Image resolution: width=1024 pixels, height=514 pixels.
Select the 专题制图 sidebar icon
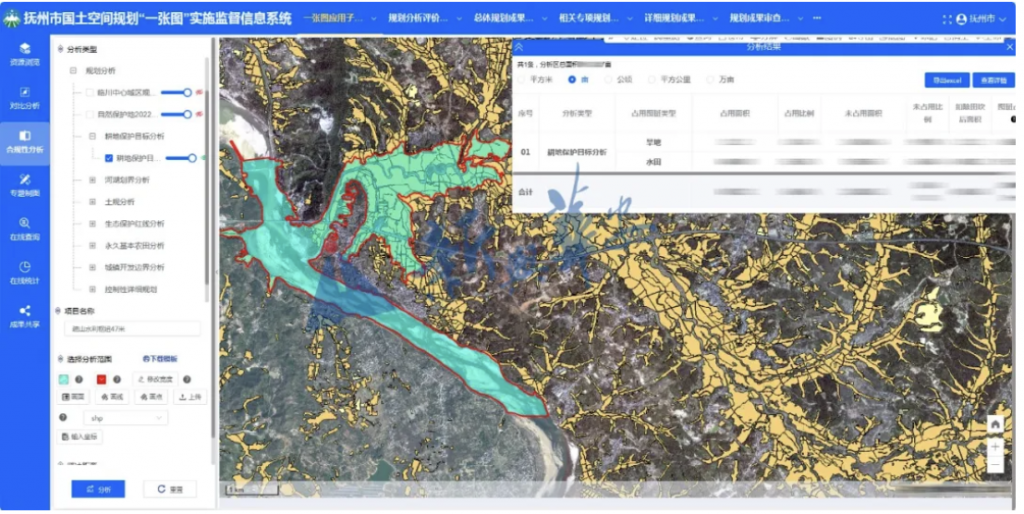(x=25, y=184)
